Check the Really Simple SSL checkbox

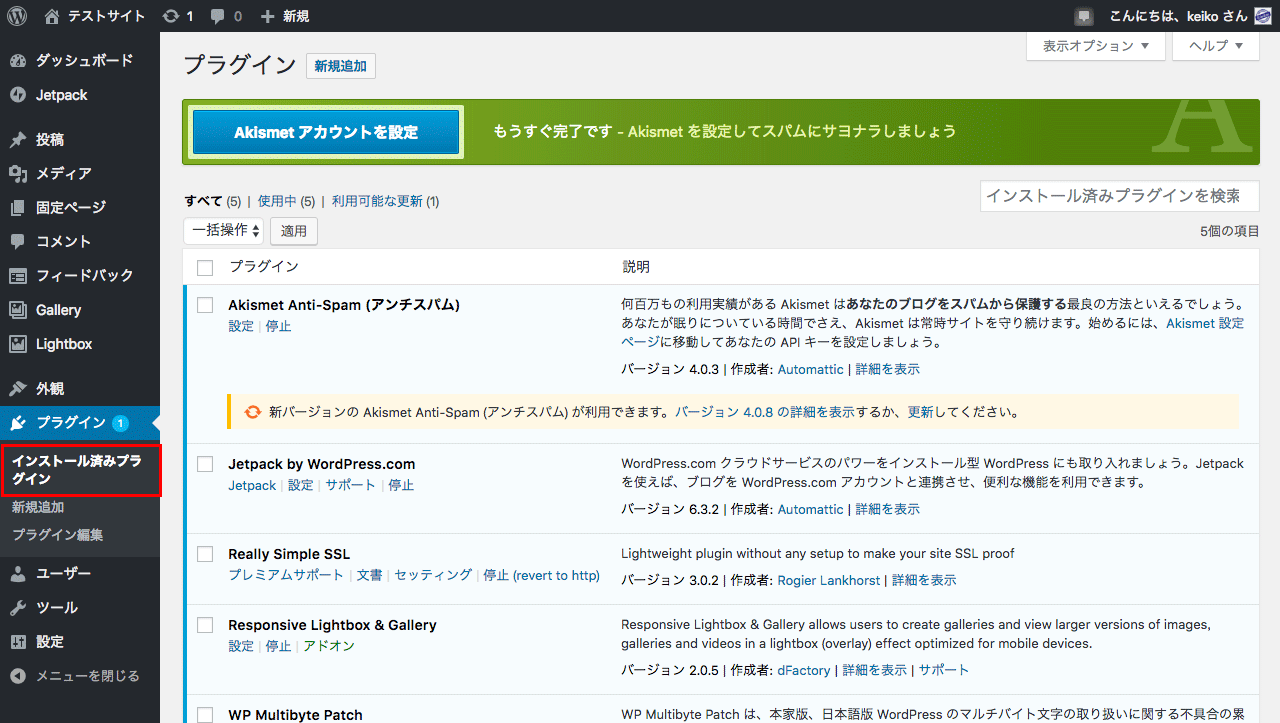click(x=205, y=554)
